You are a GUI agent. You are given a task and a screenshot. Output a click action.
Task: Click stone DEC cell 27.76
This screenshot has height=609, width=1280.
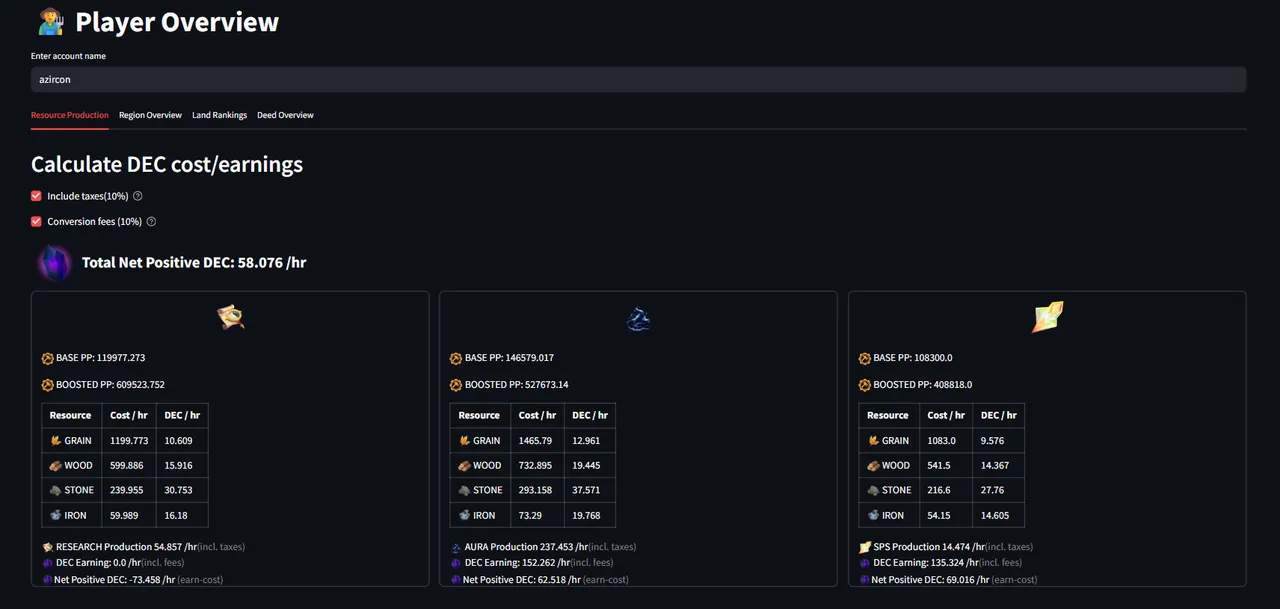click(x=999, y=490)
